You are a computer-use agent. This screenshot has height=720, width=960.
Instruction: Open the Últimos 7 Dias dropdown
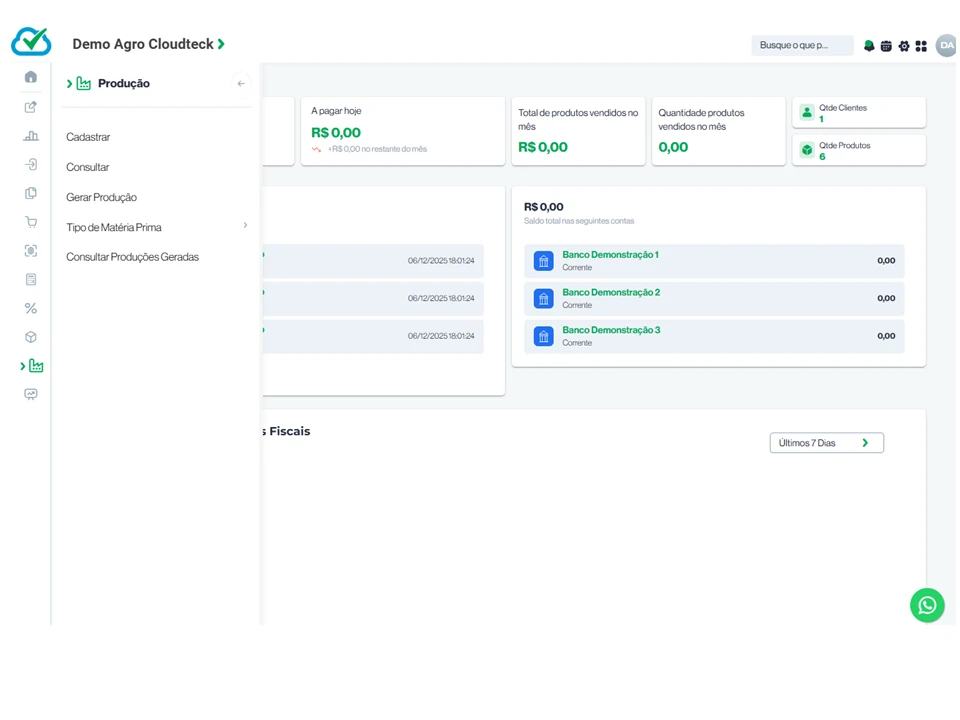click(826, 443)
